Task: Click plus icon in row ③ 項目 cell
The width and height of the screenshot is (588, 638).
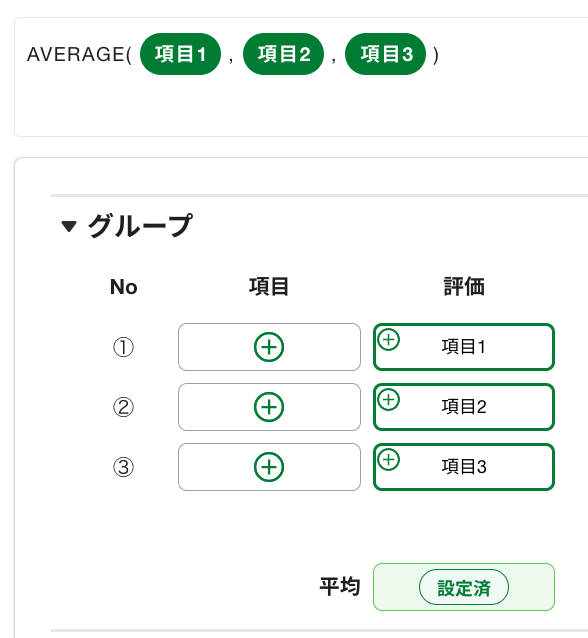Action: pyautogui.click(x=269, y=467)
